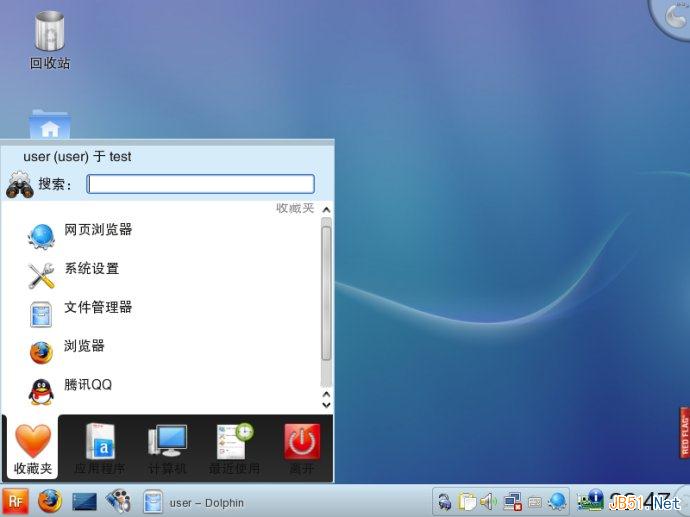Click the Firefox icon in the taskbar

click(49, 500)
